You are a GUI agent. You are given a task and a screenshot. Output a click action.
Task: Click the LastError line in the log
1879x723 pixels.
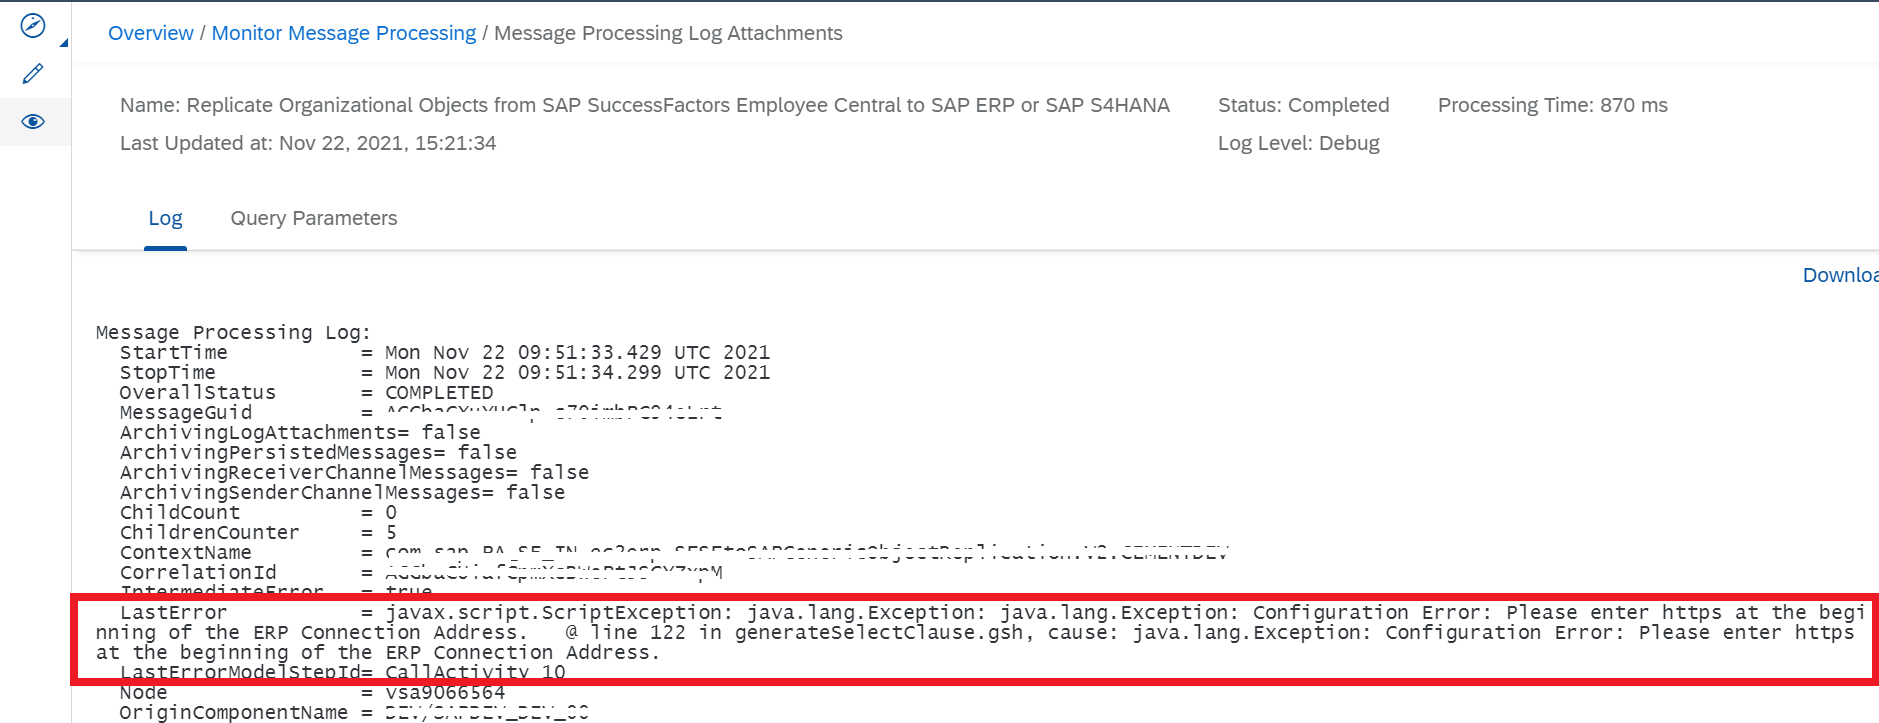click(975, 632)
